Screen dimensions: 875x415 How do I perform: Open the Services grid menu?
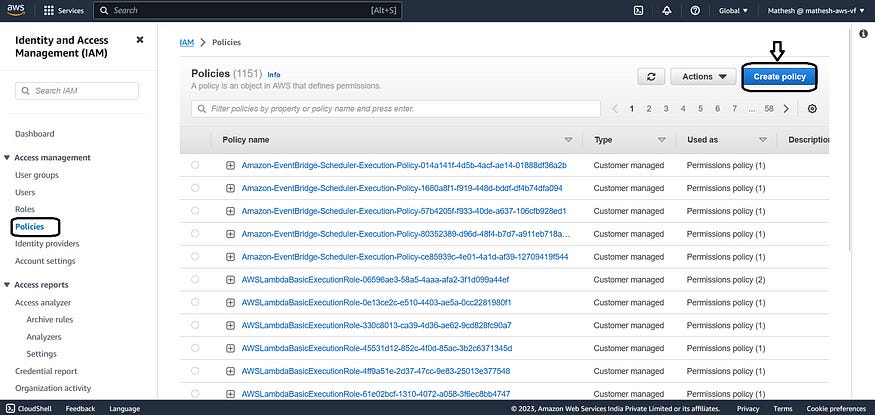tap(64, 11)
